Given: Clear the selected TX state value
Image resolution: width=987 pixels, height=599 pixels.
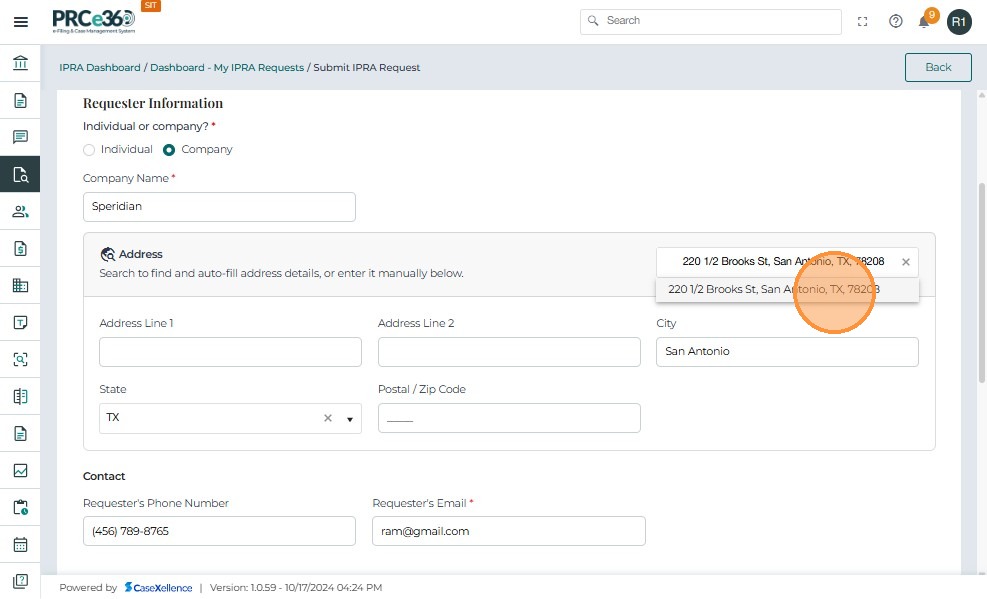Looking at the screenshot, I should tap(327, 418).
